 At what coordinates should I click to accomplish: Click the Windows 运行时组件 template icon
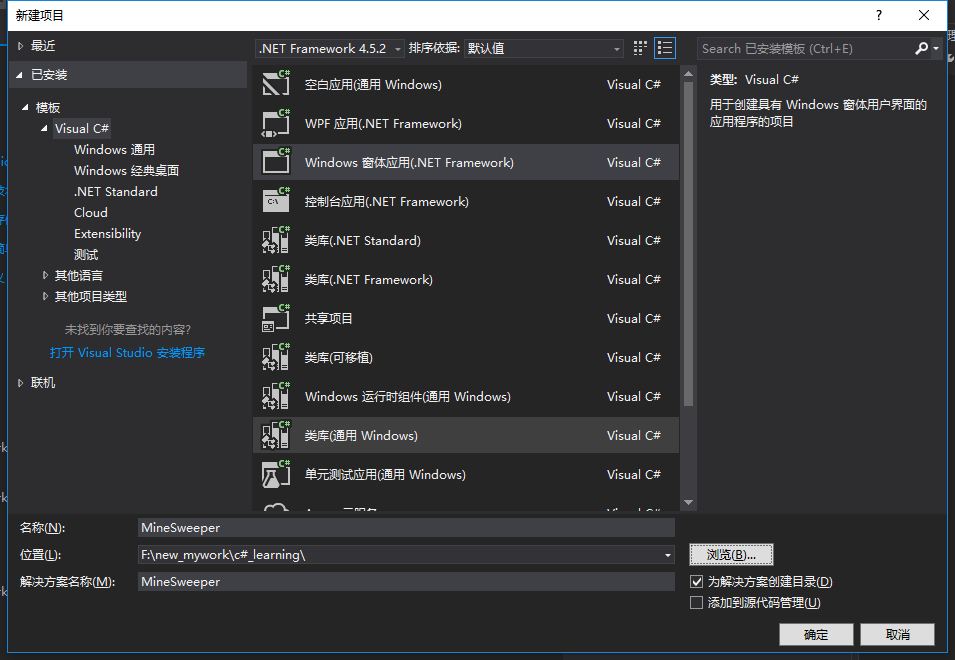[x=276, y=396]
